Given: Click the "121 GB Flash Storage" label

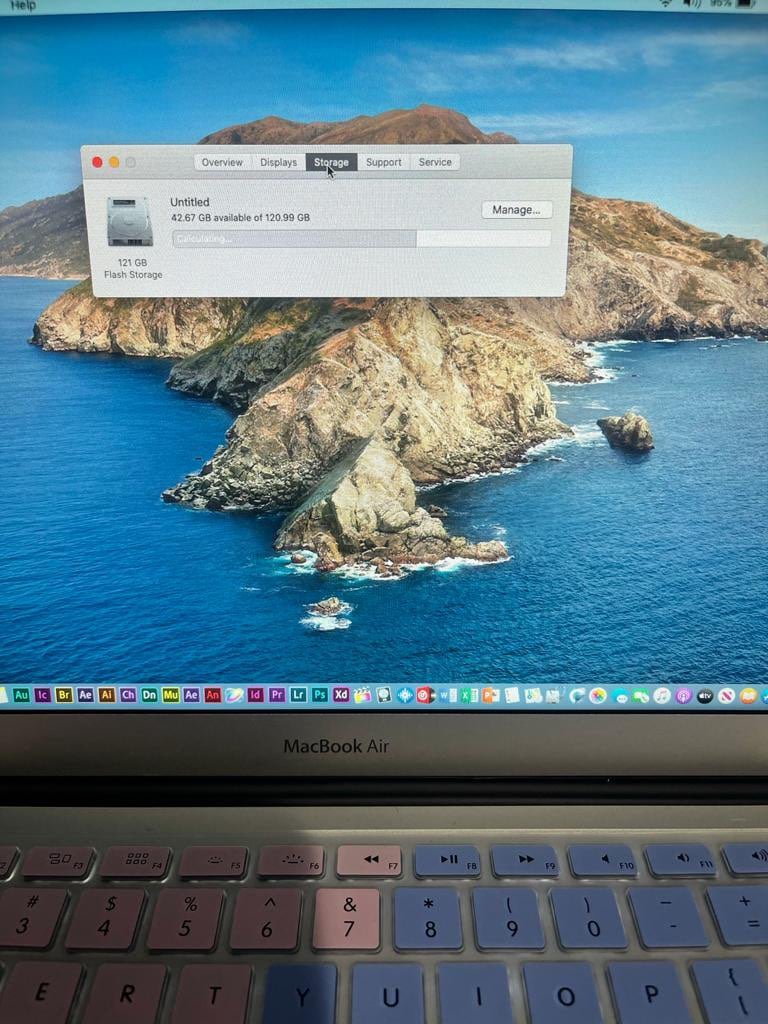Looking at the screenshot, I should pyautogui.click(x=133, y=268).
